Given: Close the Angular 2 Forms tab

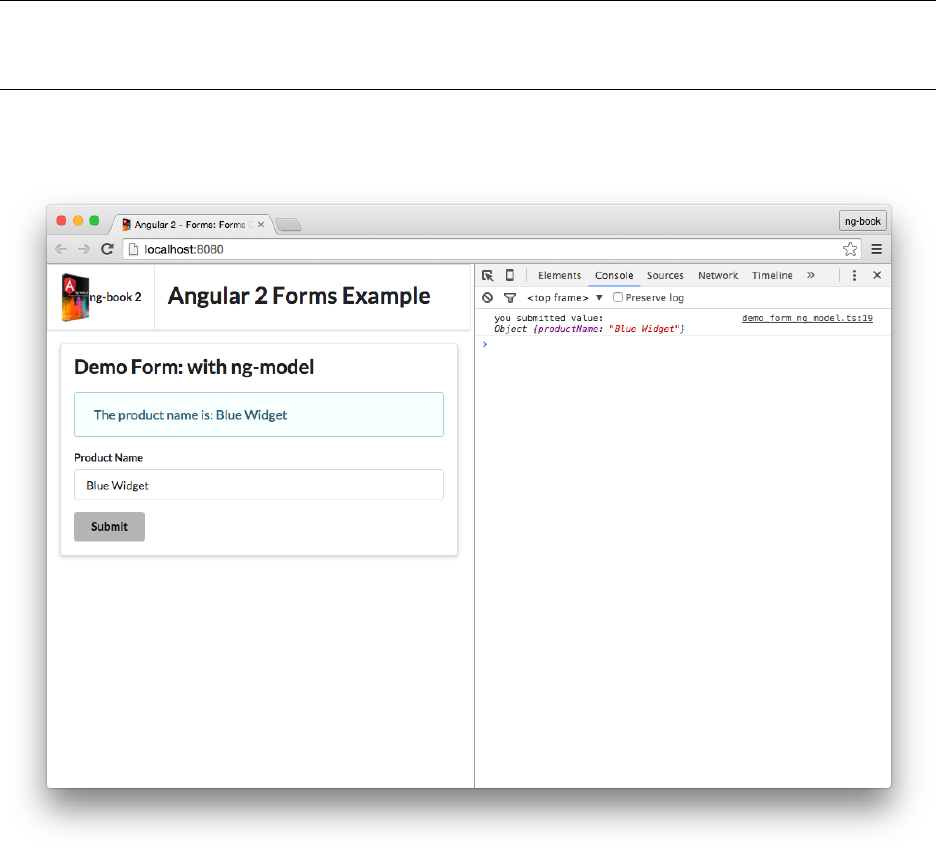Looking at the screenshot, I should pyautogui.click(x=261, y=225).
